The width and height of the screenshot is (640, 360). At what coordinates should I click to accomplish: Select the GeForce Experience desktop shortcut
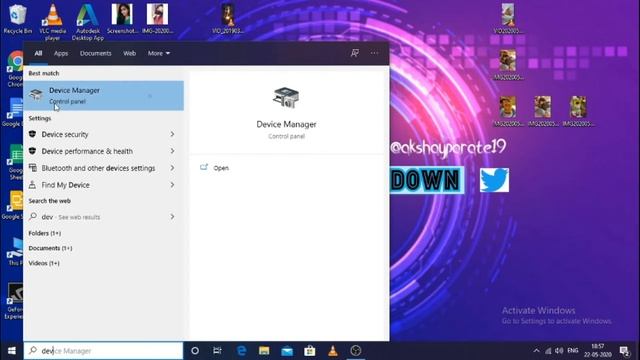click(x=14, y=301)
